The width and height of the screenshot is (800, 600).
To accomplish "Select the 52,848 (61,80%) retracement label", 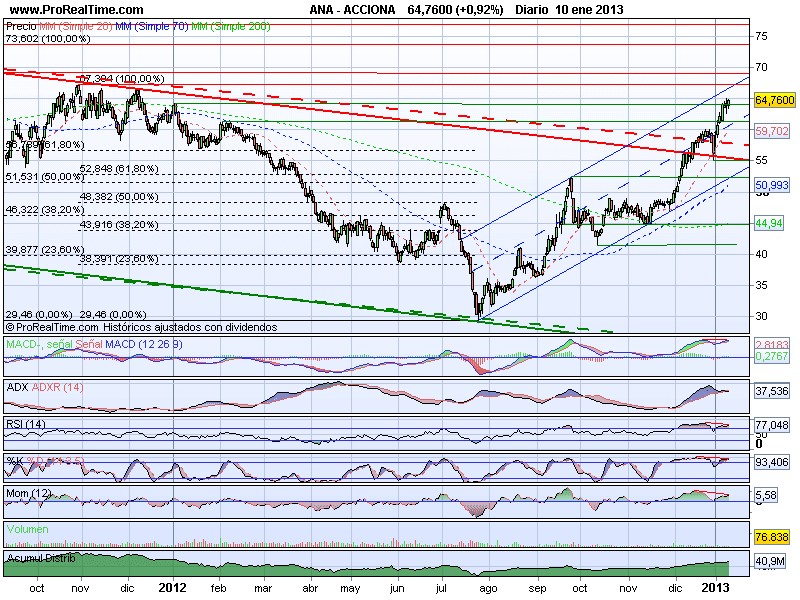I will [x=119, y=168].
